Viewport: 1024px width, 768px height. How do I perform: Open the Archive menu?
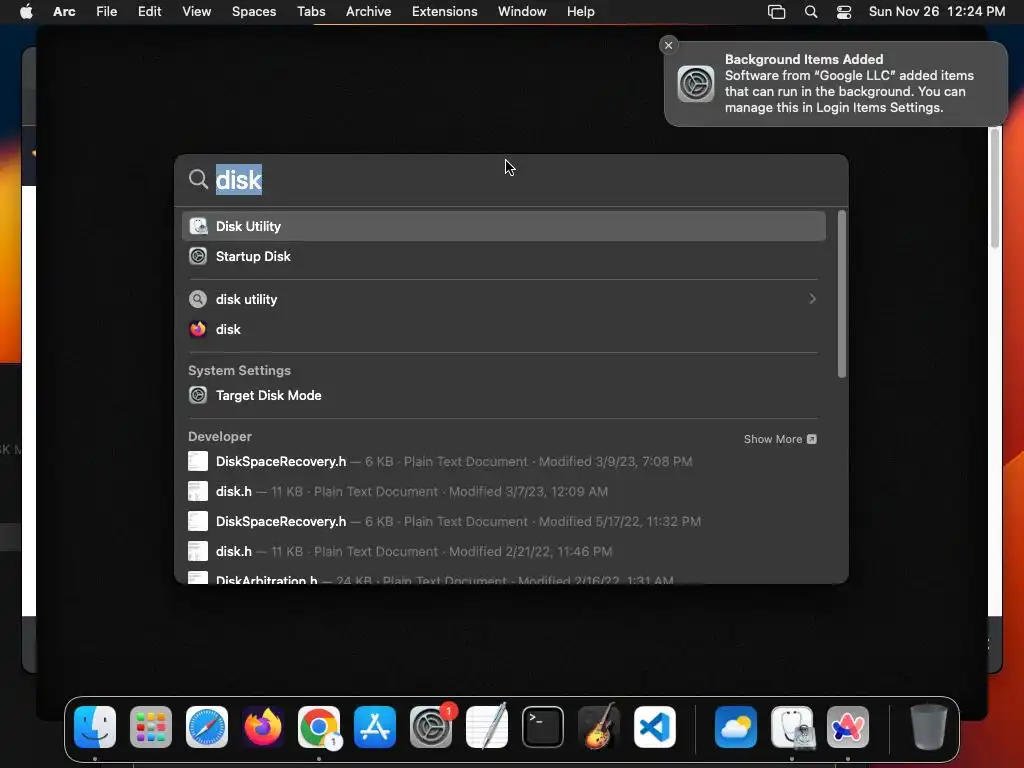point(368,12)
